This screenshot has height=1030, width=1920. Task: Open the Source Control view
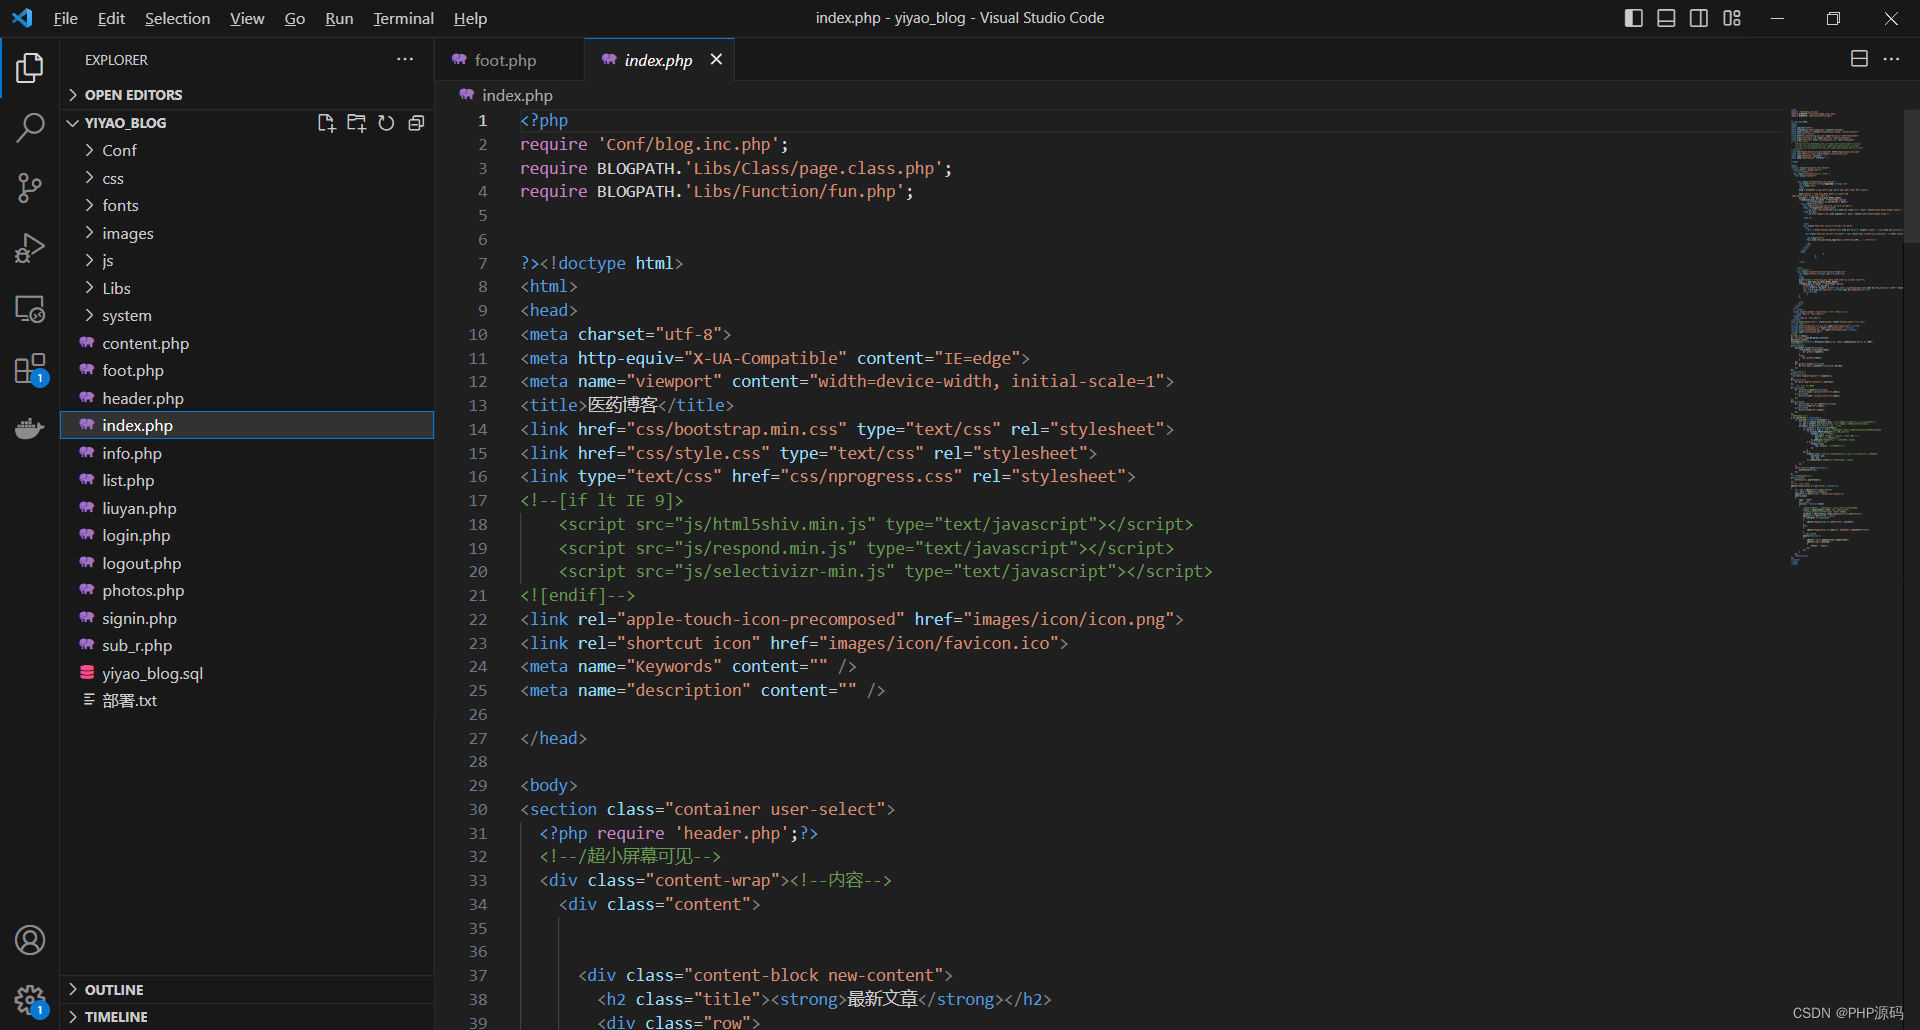30,188
